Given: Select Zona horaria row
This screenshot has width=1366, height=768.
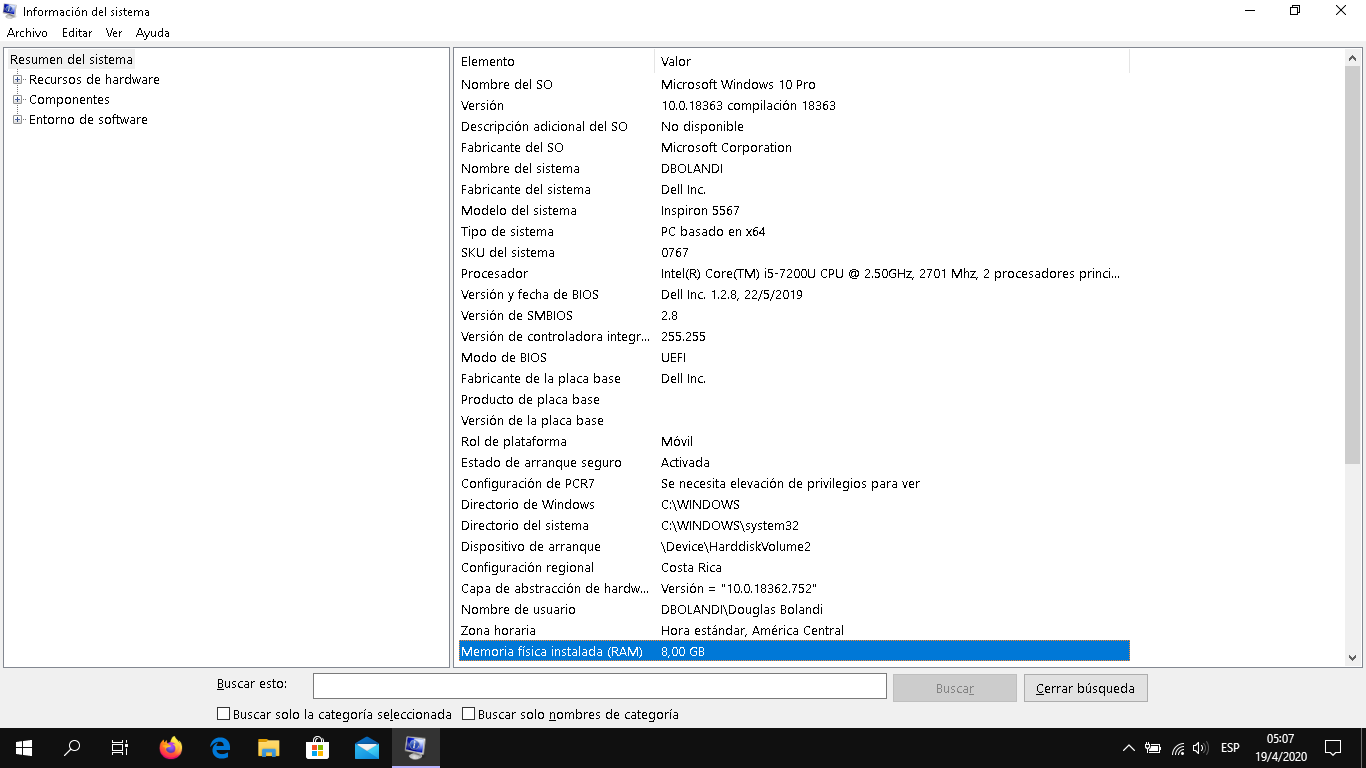Looking at the screenshot, I should [794, 631].
